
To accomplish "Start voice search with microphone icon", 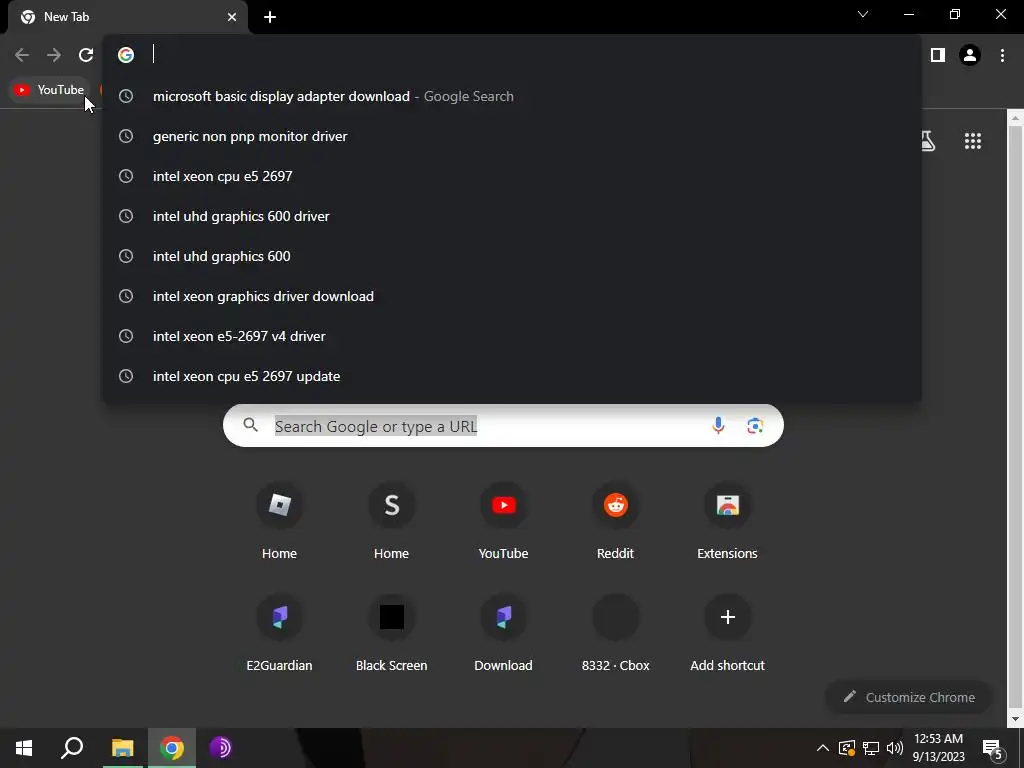I will (718, 426).
